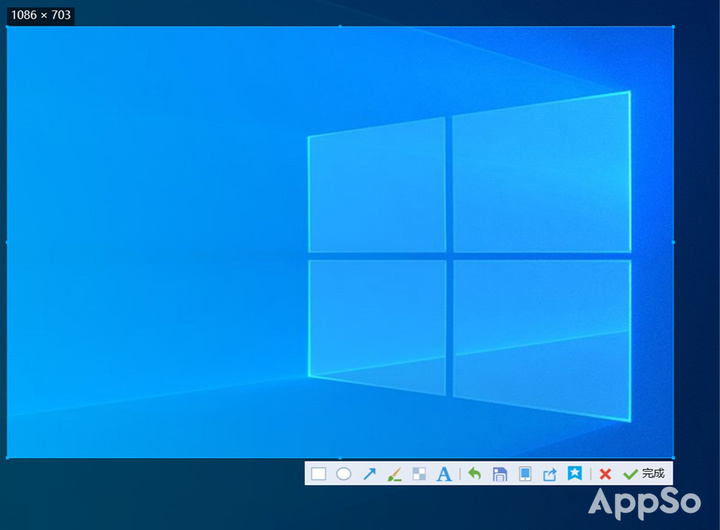Screen dimensions: 720x530
Task: Undo the last edit with green arrow
Action: click(475, 474)
